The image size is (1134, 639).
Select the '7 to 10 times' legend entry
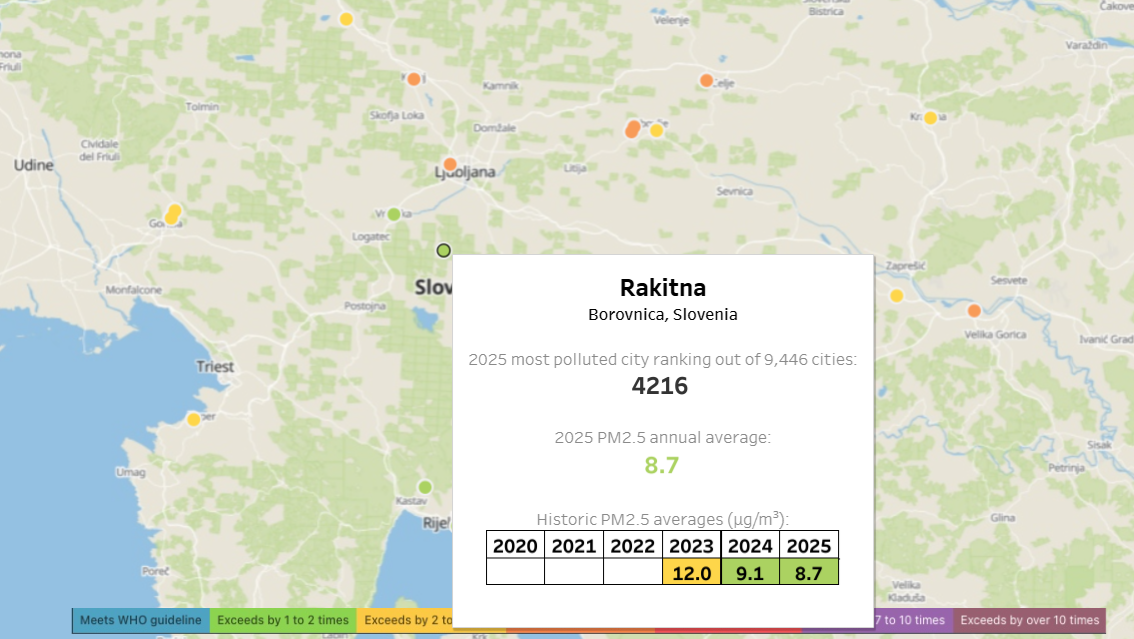point(912,621)
